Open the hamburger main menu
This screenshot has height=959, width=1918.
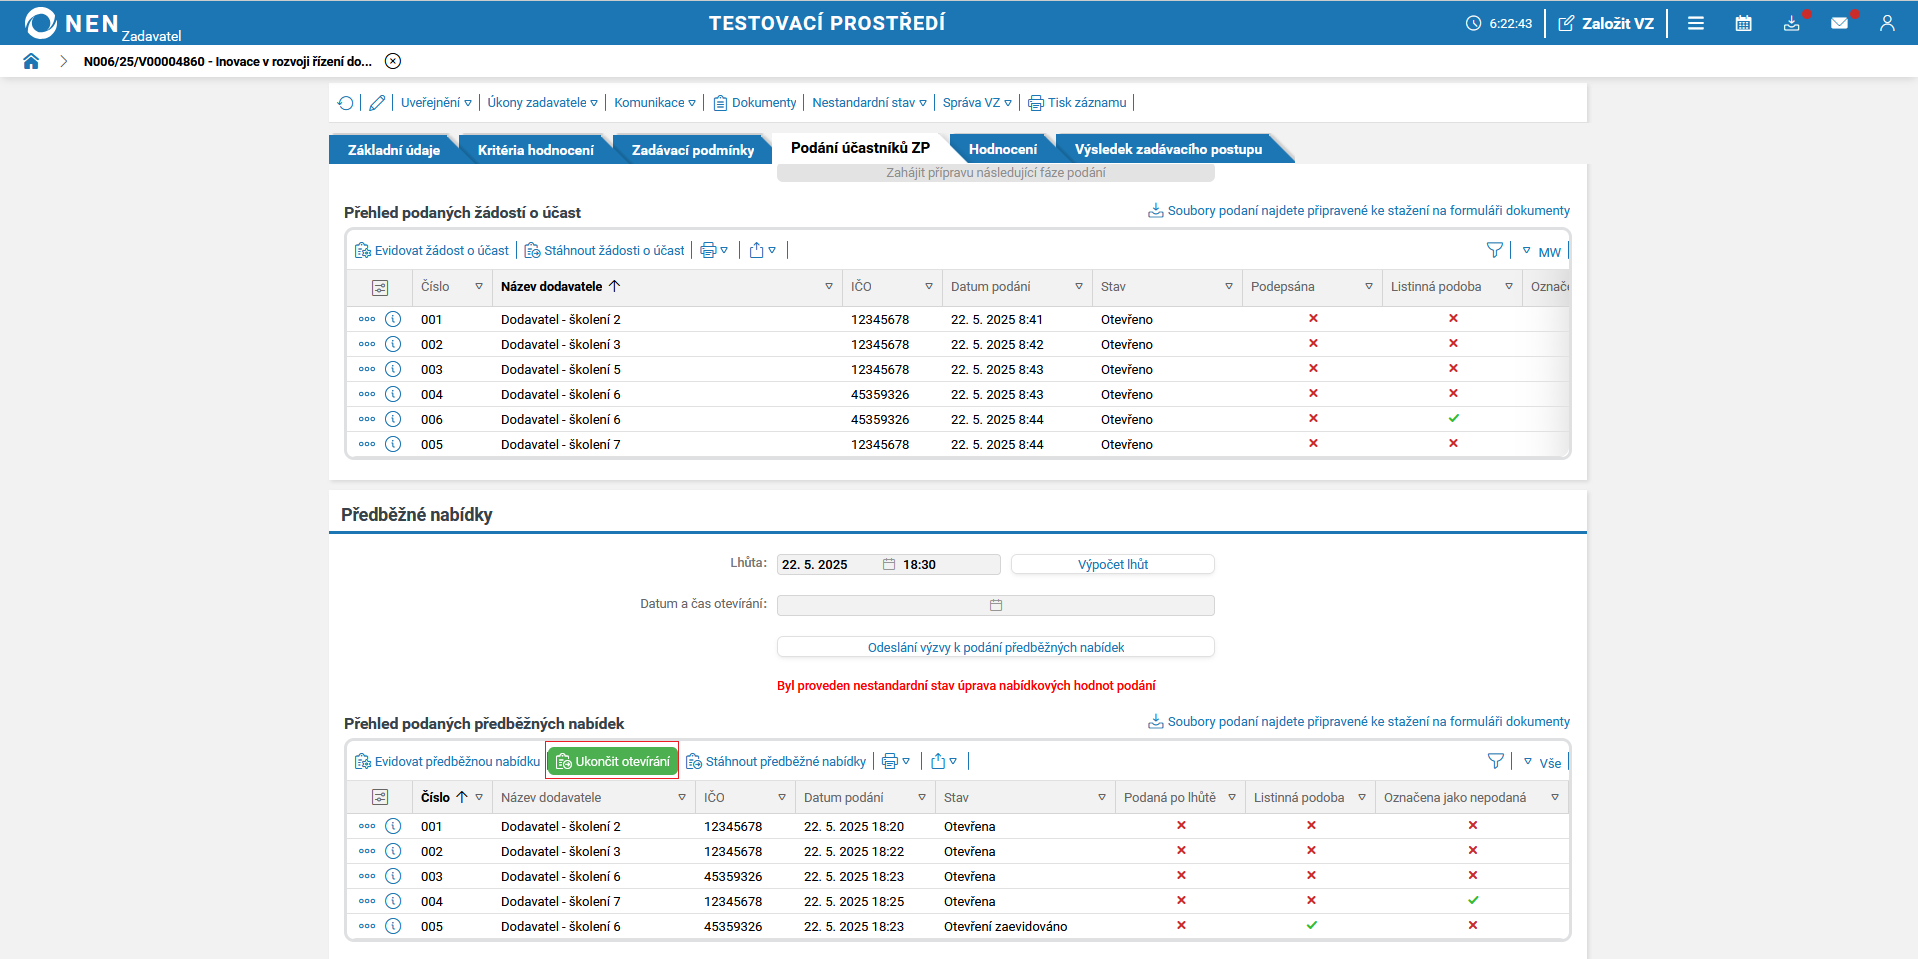coord(1695,23)
